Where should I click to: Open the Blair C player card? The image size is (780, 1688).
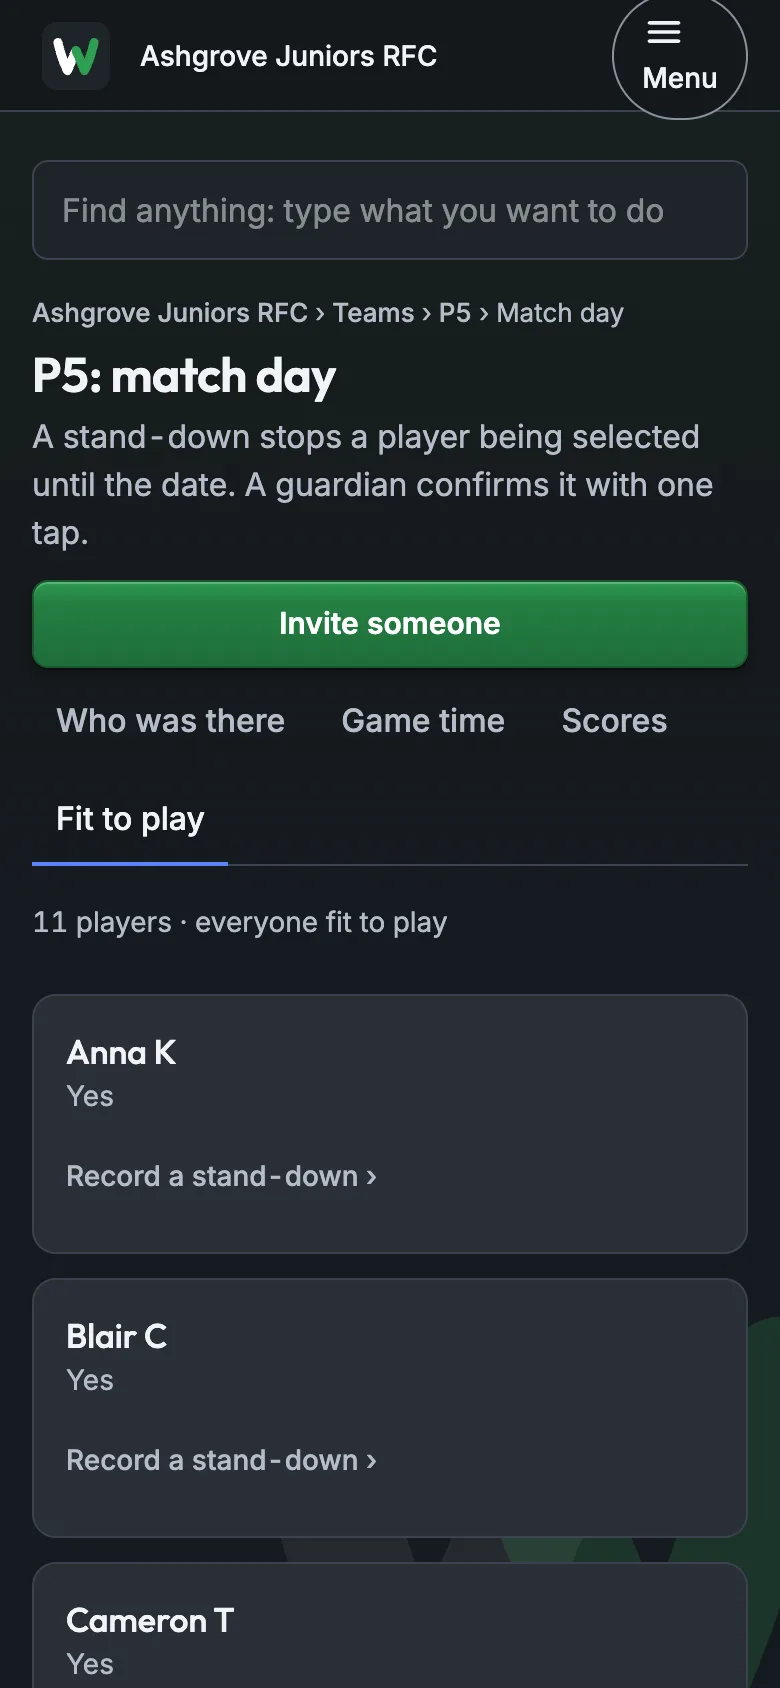click(390, 1408)
